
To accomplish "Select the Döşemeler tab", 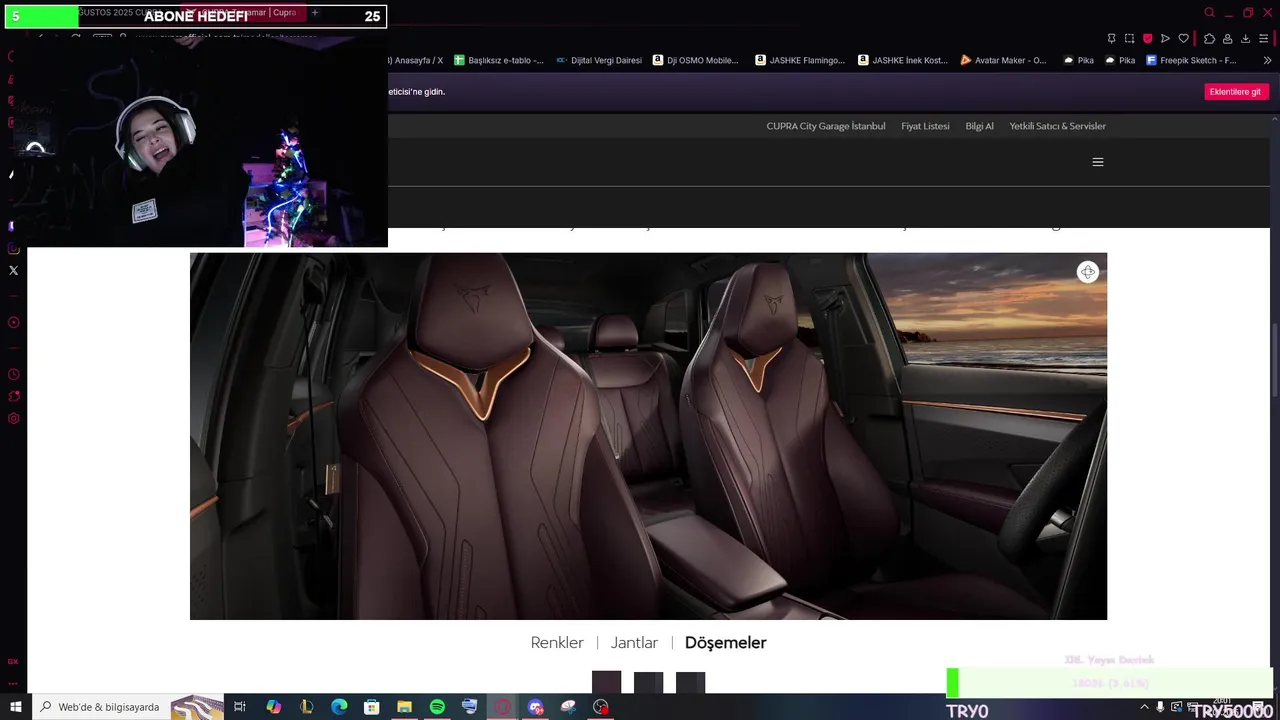I will [726, 643].
